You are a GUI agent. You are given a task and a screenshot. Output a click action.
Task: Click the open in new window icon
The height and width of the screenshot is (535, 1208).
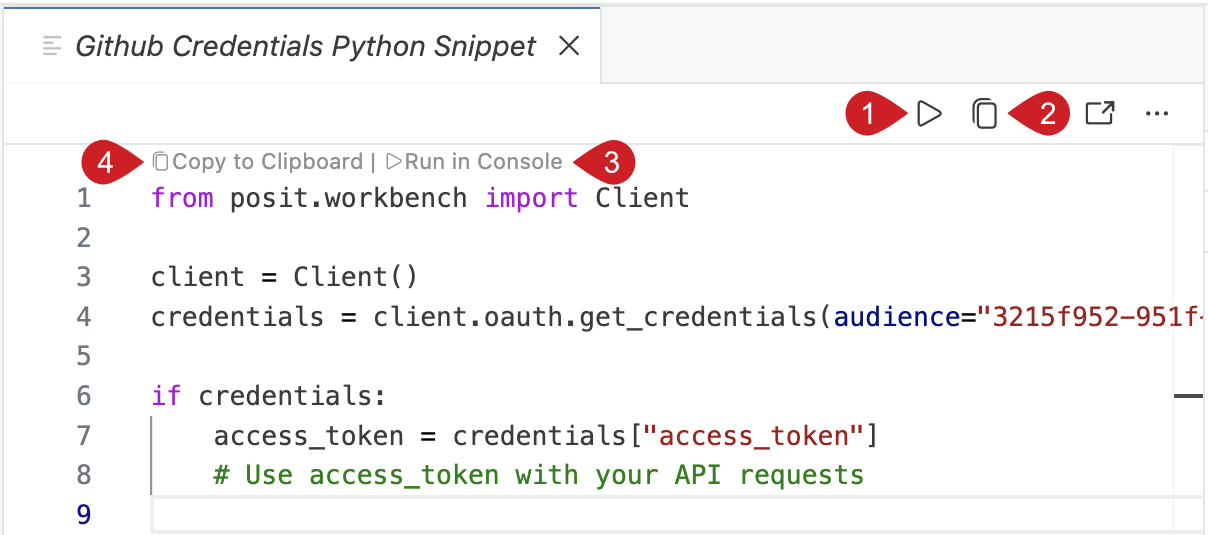point(1099,114)
